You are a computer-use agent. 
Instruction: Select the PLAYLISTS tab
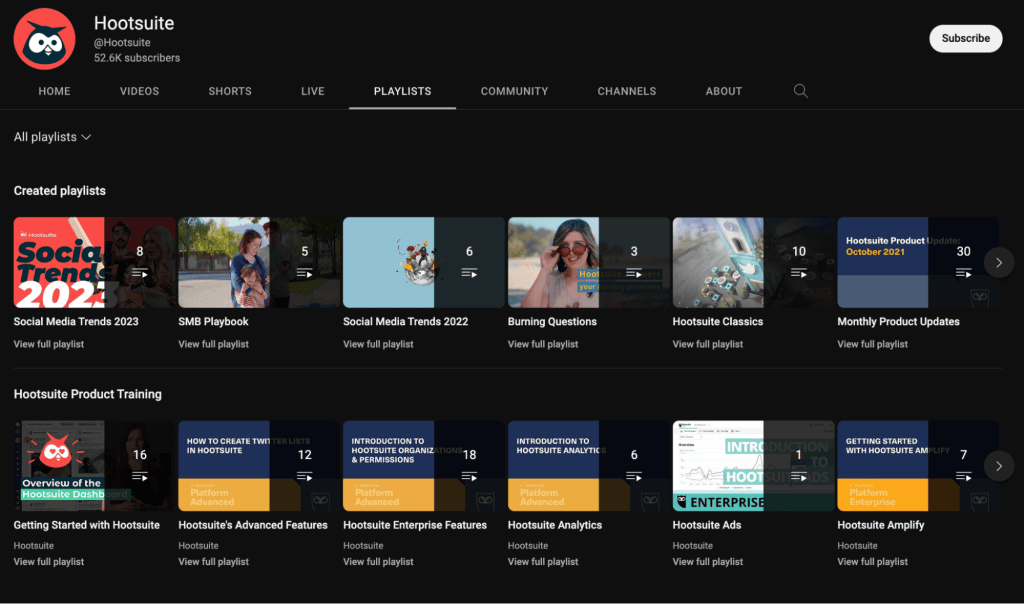click(x=402, y=91)
